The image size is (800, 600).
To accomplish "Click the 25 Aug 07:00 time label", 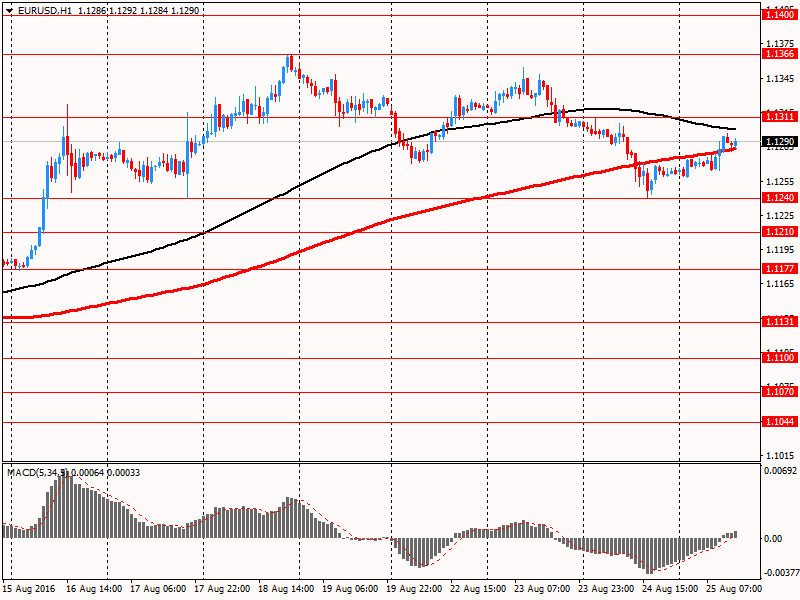I will click(x=734, y=589).
